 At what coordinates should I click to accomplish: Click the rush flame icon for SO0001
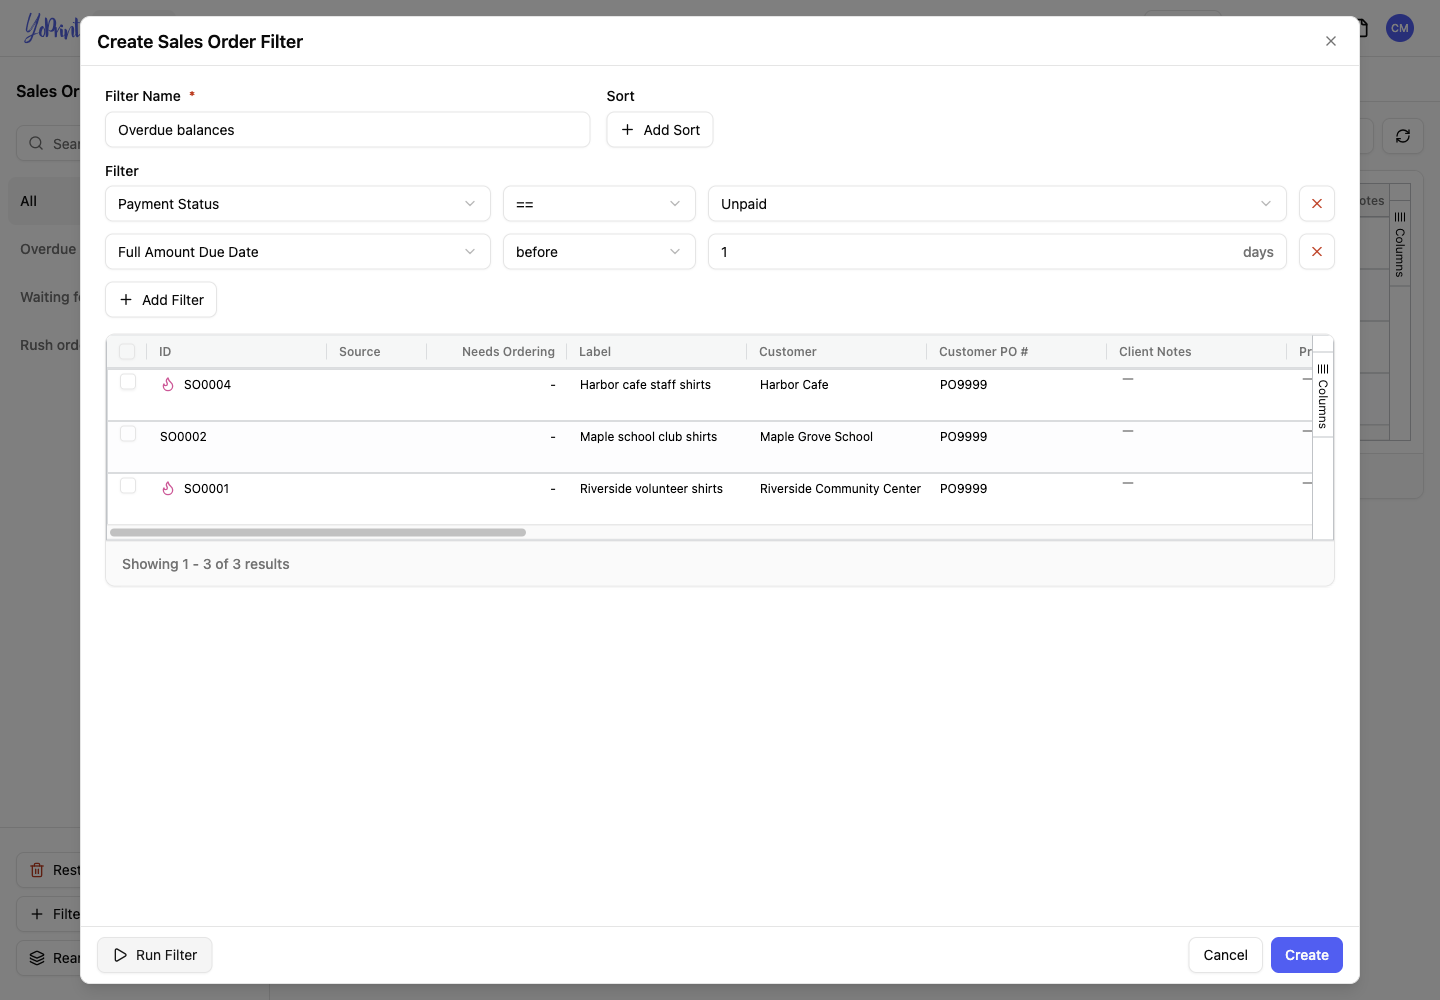click(168, 489)
